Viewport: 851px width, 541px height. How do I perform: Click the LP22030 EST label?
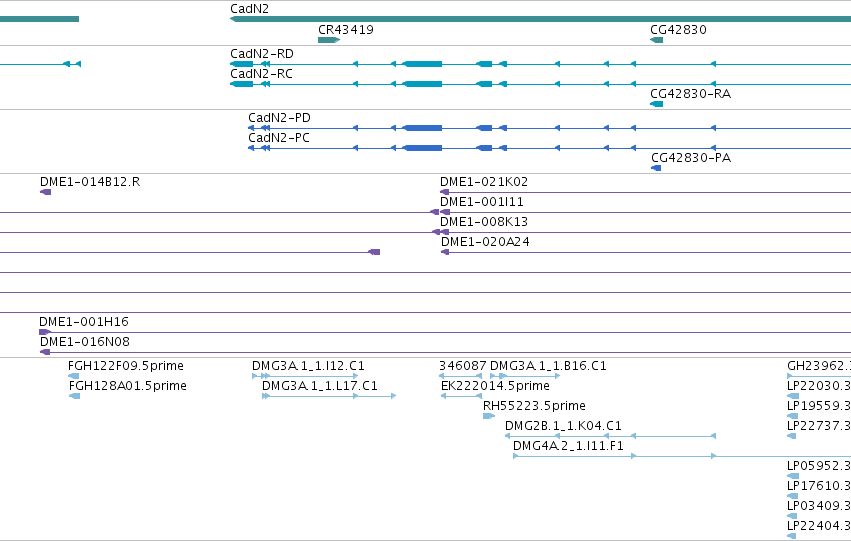pyautogui.click(x=819, y=386)
